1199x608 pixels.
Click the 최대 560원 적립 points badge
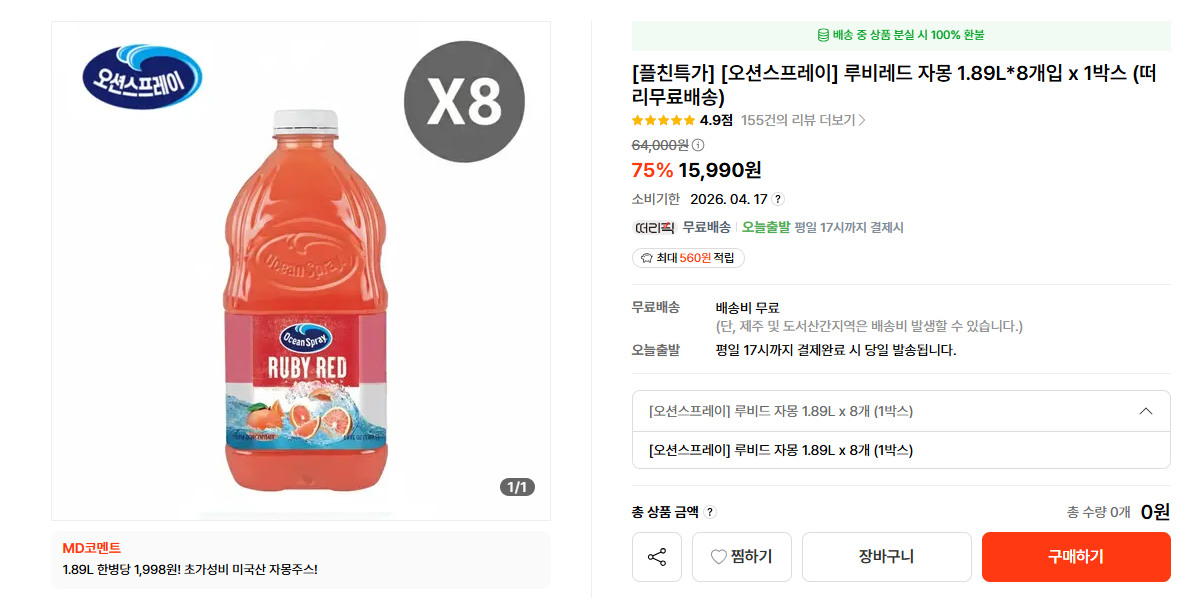pyautogui.click(x=688, y=258)
